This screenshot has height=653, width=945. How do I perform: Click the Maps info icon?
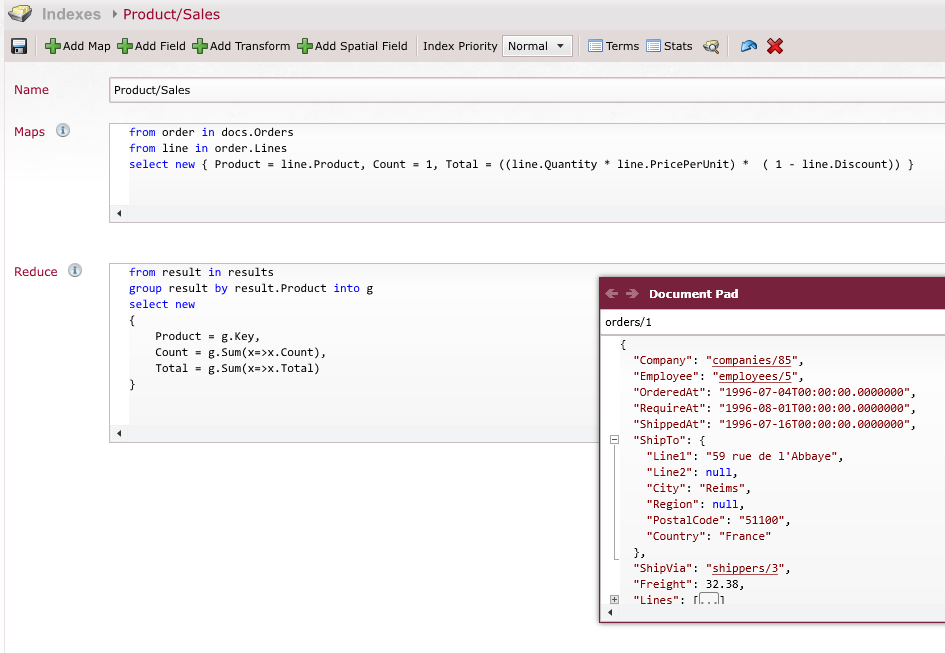coord(63,131)
